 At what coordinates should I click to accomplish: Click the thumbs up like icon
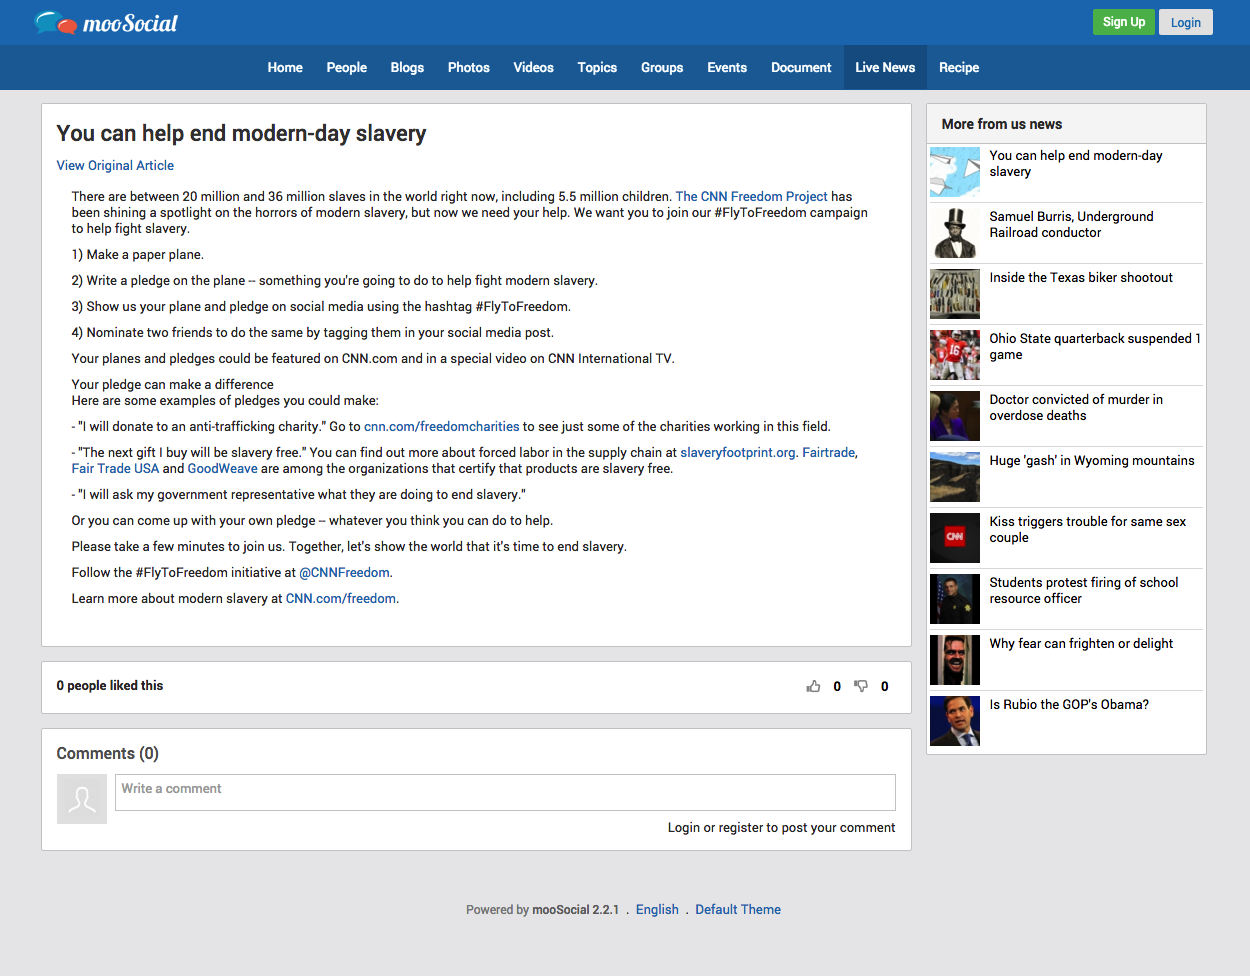pos(813,686)
